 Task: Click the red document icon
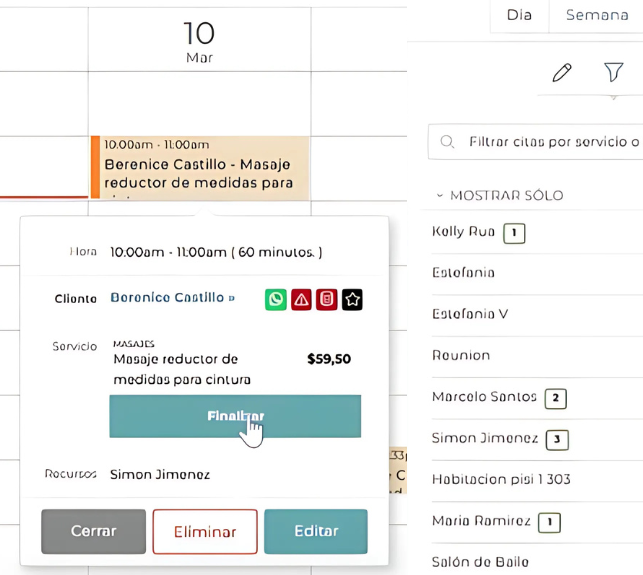click(326, 299)
